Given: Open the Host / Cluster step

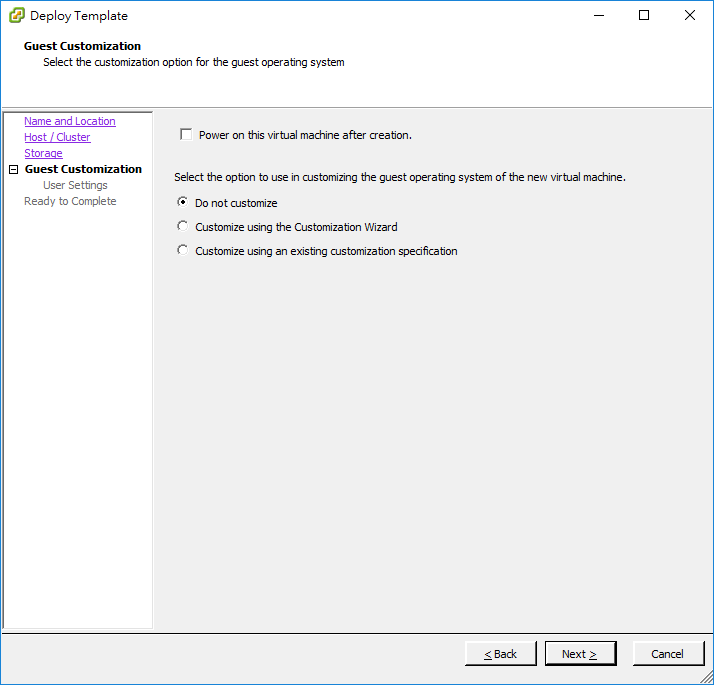Looking at the screenshot, I should tap(57, 137).
